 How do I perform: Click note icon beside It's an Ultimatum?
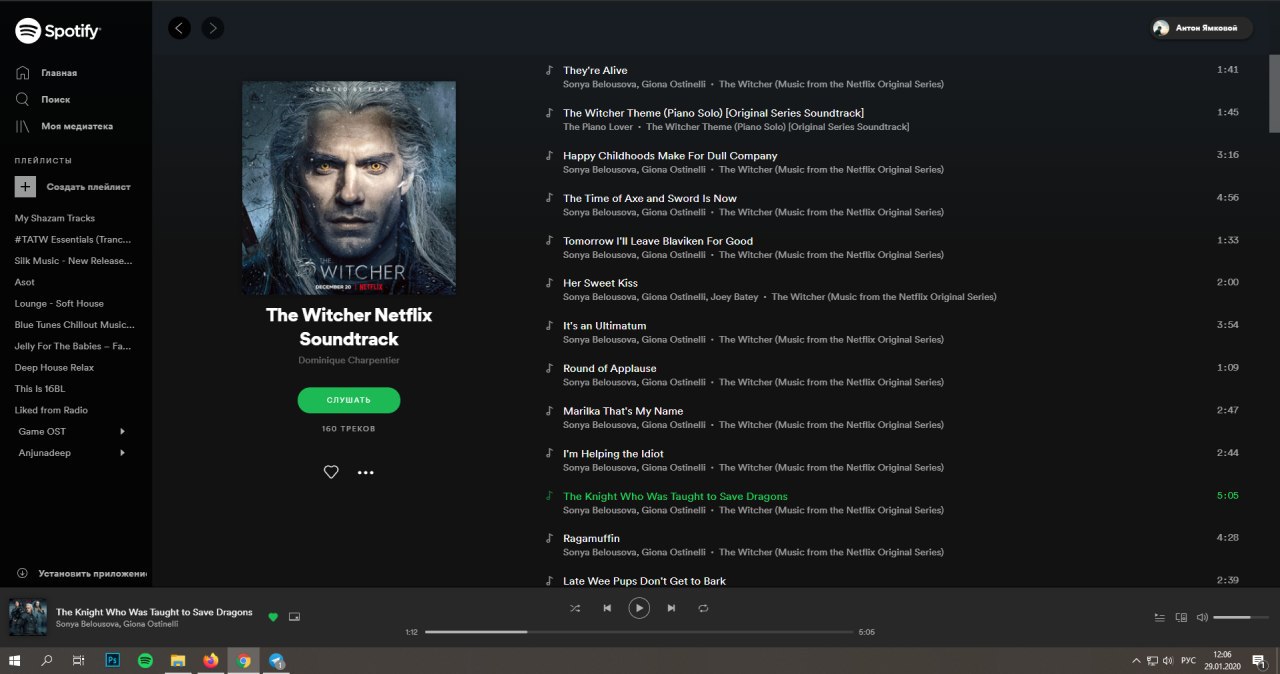[x=548, y=325]
